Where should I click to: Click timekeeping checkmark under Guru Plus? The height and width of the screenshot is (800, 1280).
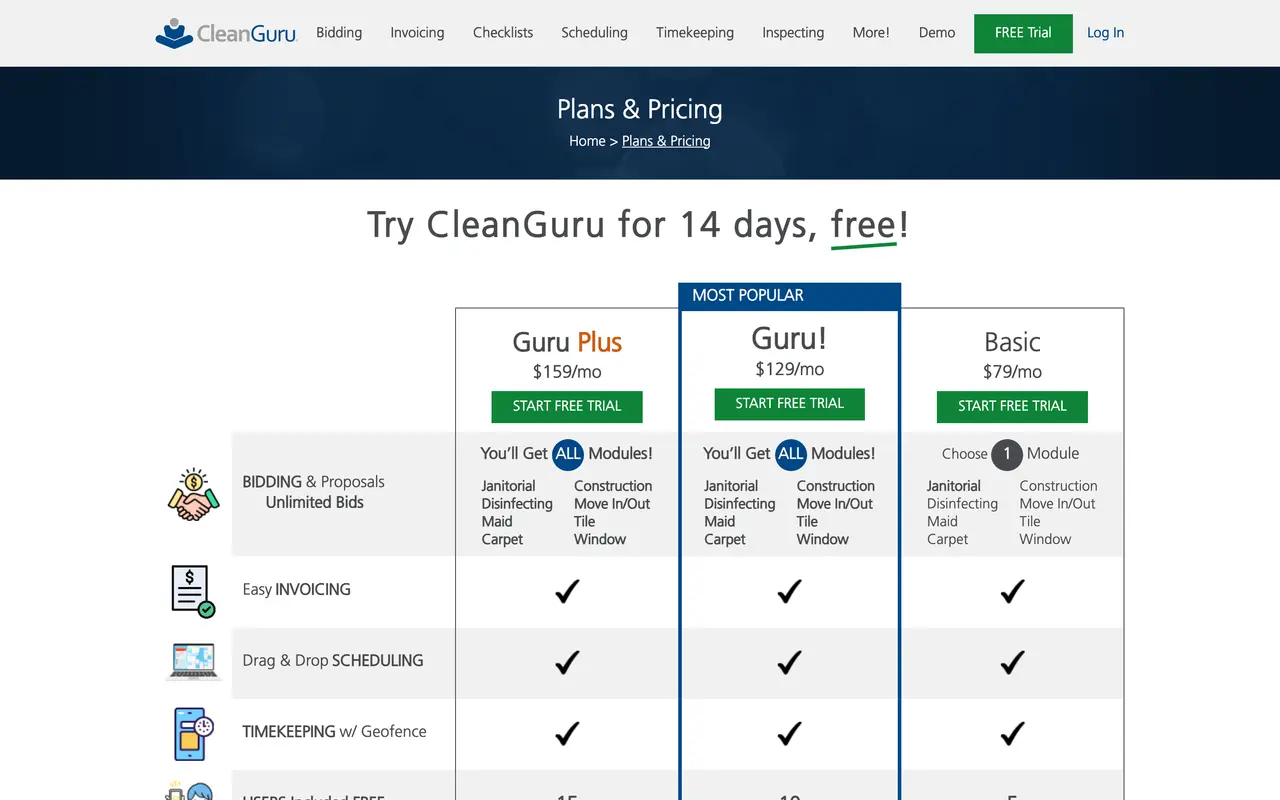pos(567,733)
